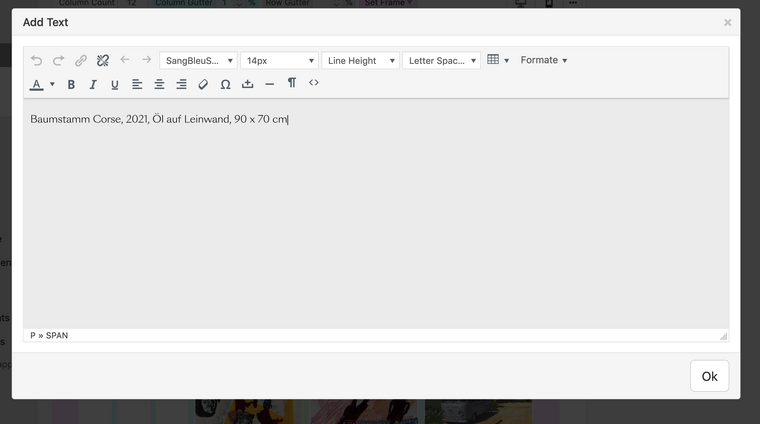Open the SangBleu font family dropdown
This screenshot has height=424, width=760.
(198, 61)
